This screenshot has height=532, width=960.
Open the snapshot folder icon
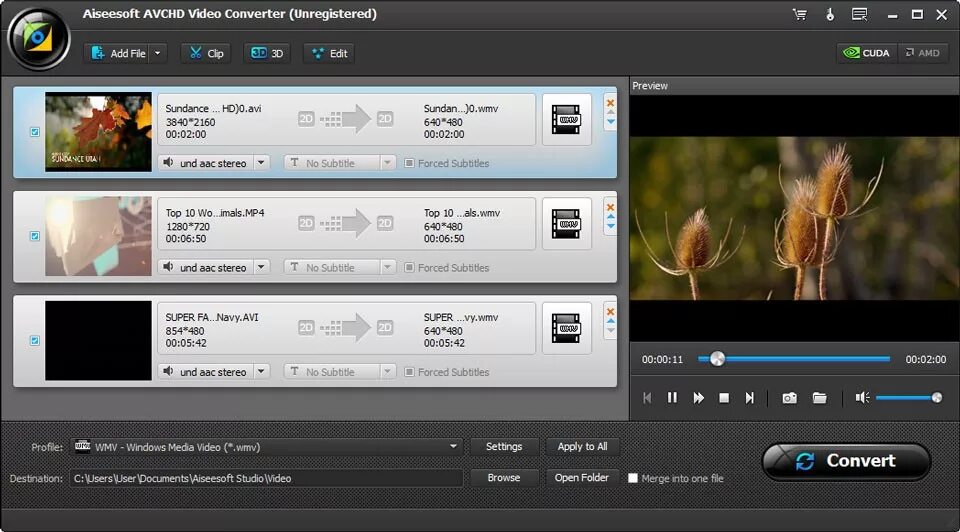coord(819,398)
